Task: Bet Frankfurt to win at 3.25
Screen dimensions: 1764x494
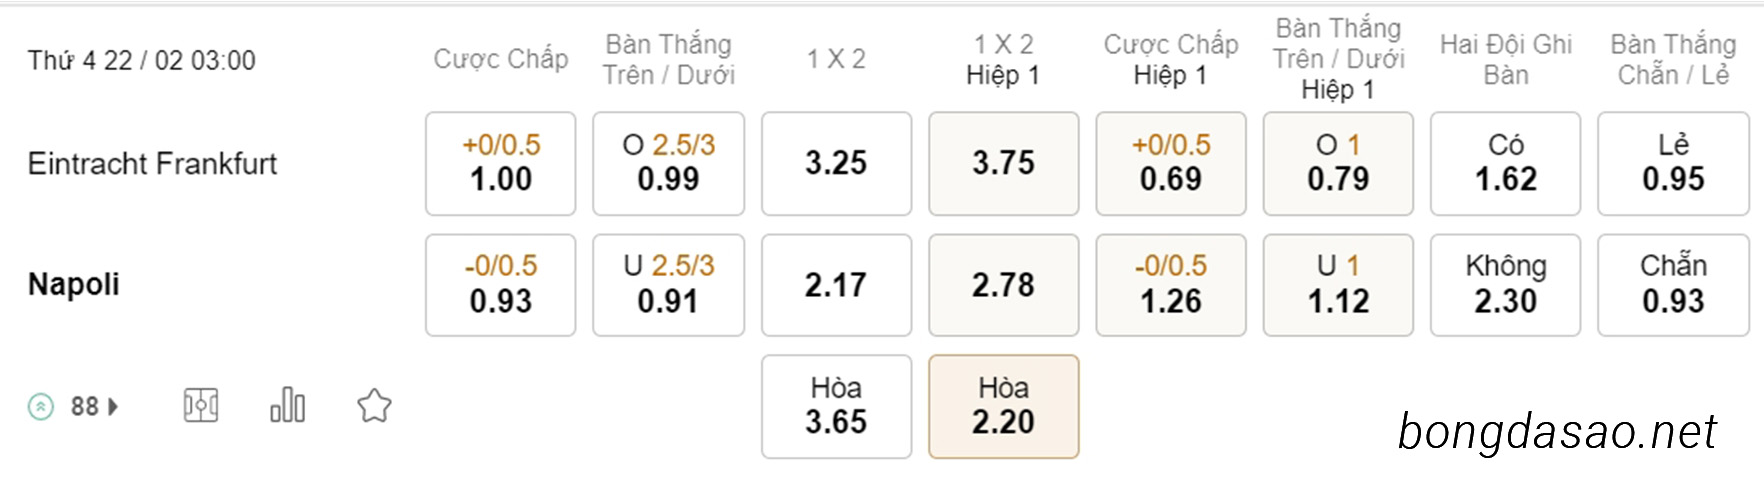Action: (x=837, y=163)
